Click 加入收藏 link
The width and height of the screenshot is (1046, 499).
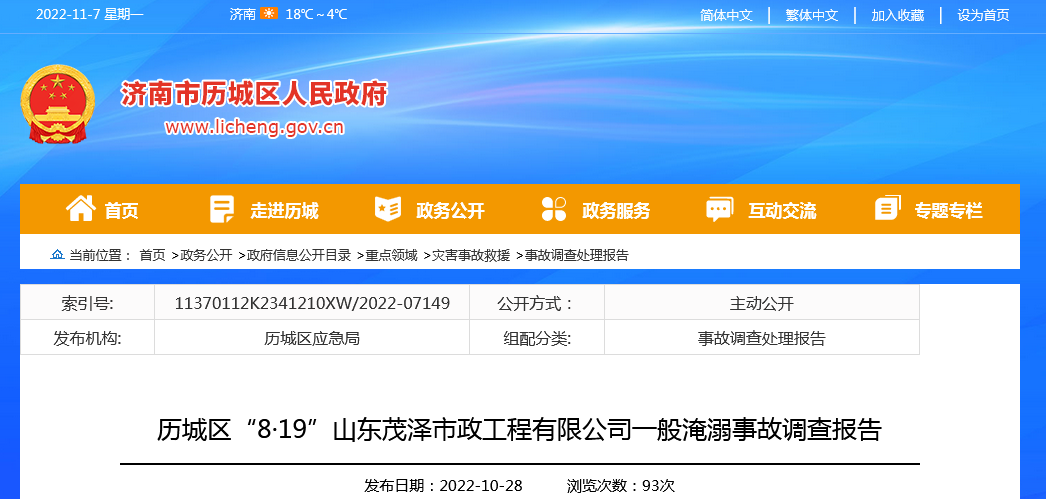(x=898, y=15)
